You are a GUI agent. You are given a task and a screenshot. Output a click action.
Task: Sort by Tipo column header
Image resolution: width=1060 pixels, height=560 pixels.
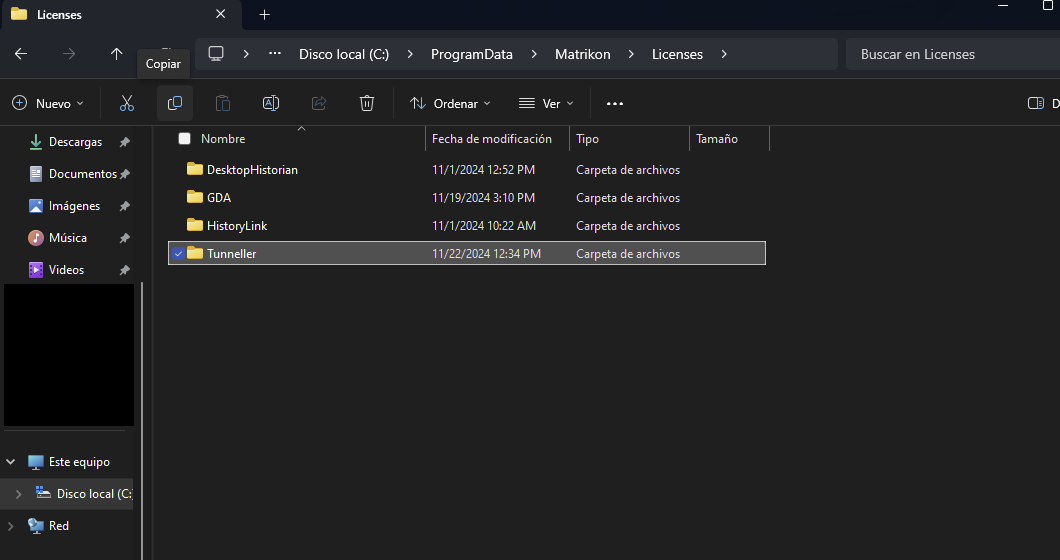pos(587,139)
